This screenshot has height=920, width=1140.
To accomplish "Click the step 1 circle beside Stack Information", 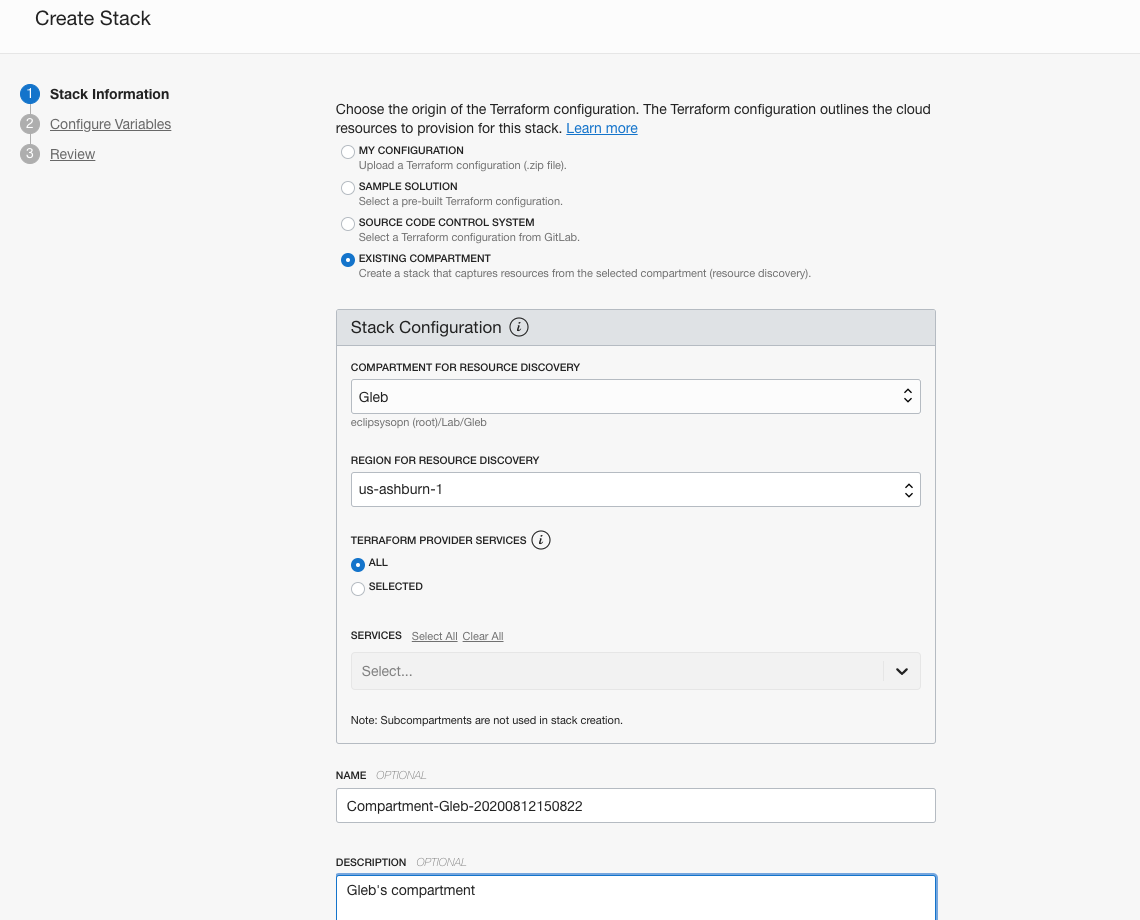I will (x=29, y=94).
